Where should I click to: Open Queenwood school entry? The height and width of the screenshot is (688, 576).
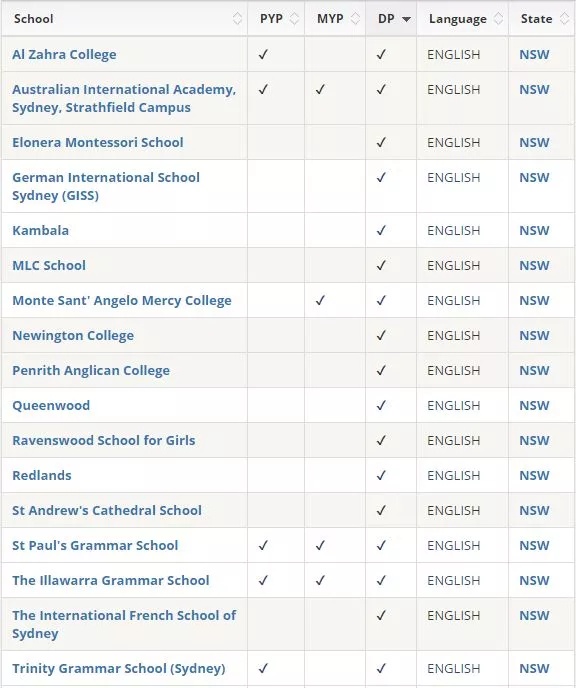click(x=51, y=405)
